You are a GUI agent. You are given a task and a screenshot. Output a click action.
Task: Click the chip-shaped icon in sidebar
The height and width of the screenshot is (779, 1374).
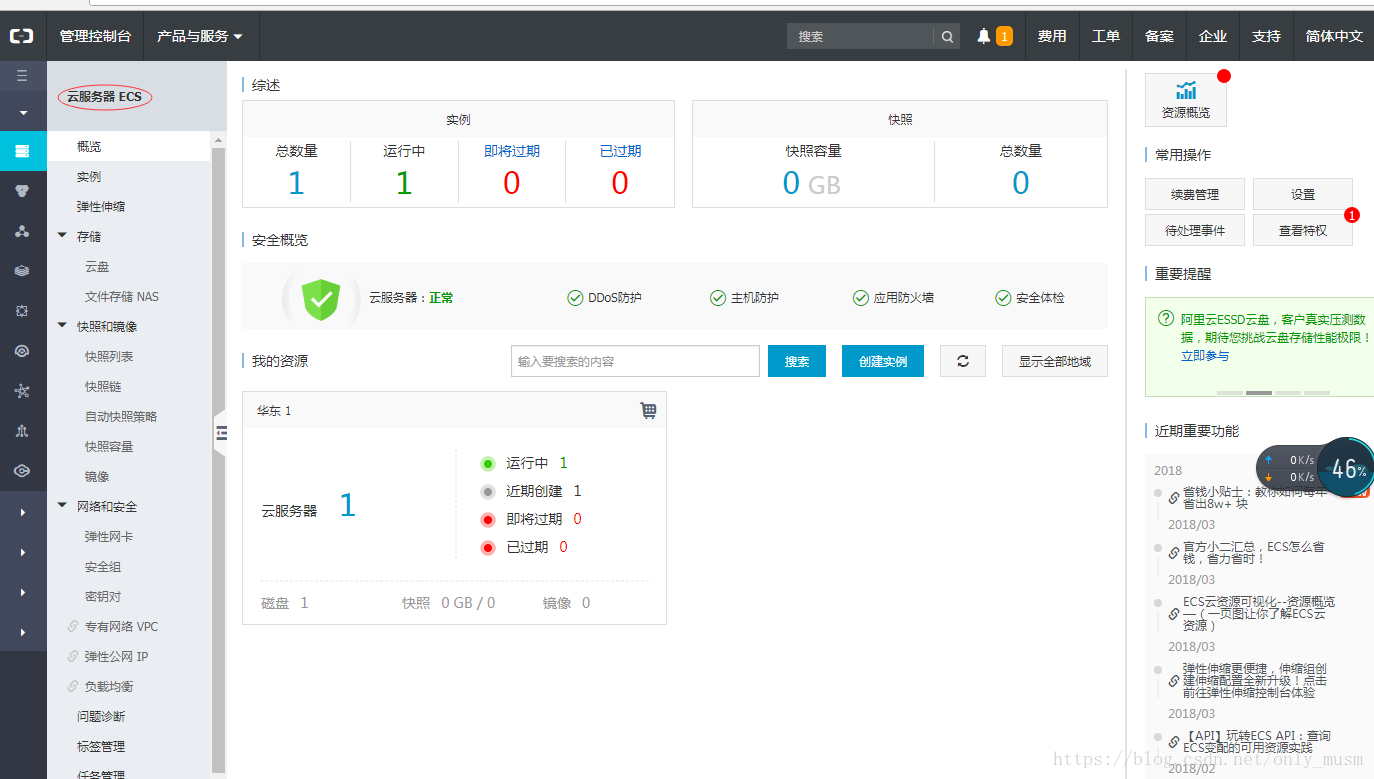coord(22,311)
